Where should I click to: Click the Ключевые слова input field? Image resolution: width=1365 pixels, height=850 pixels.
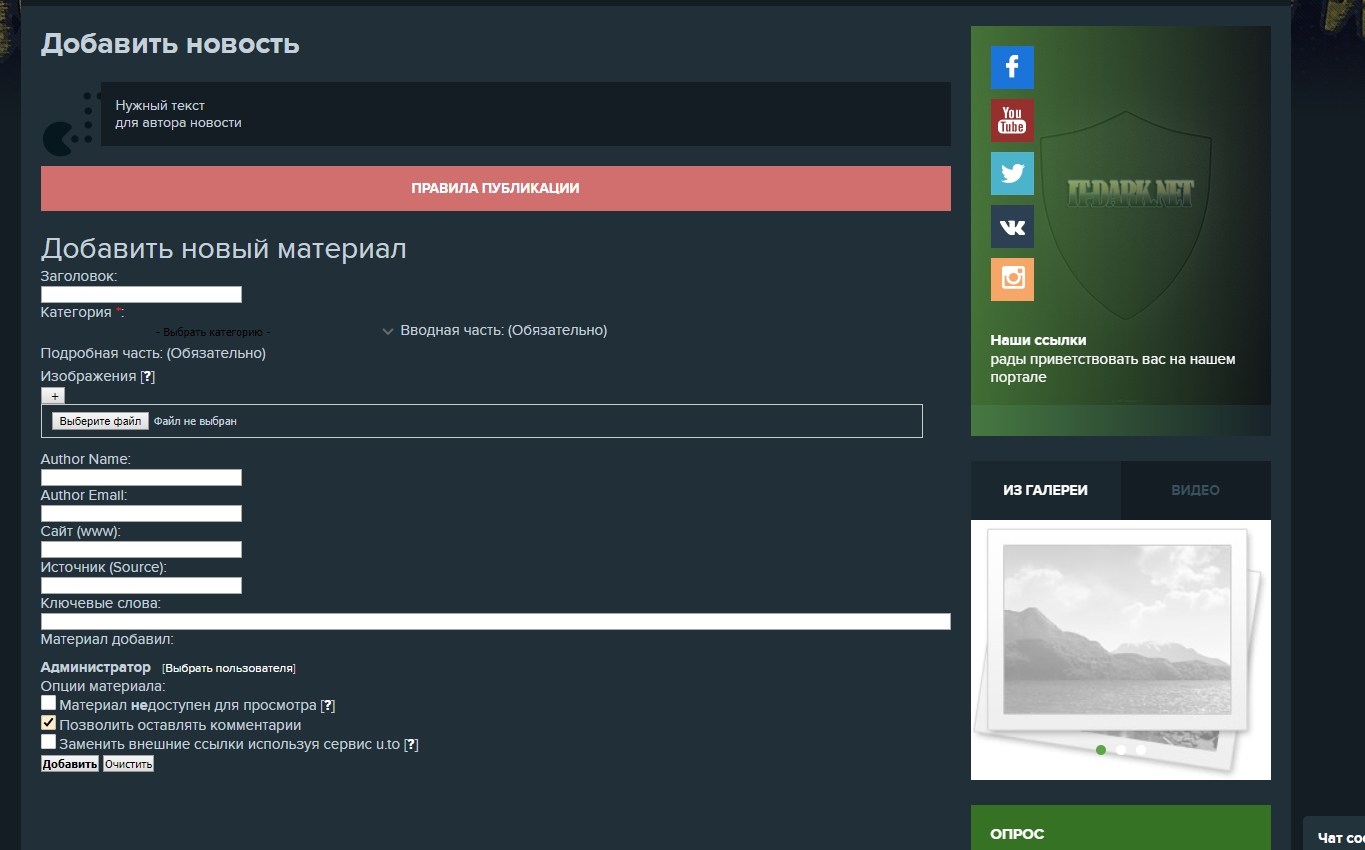pos(495,622)
